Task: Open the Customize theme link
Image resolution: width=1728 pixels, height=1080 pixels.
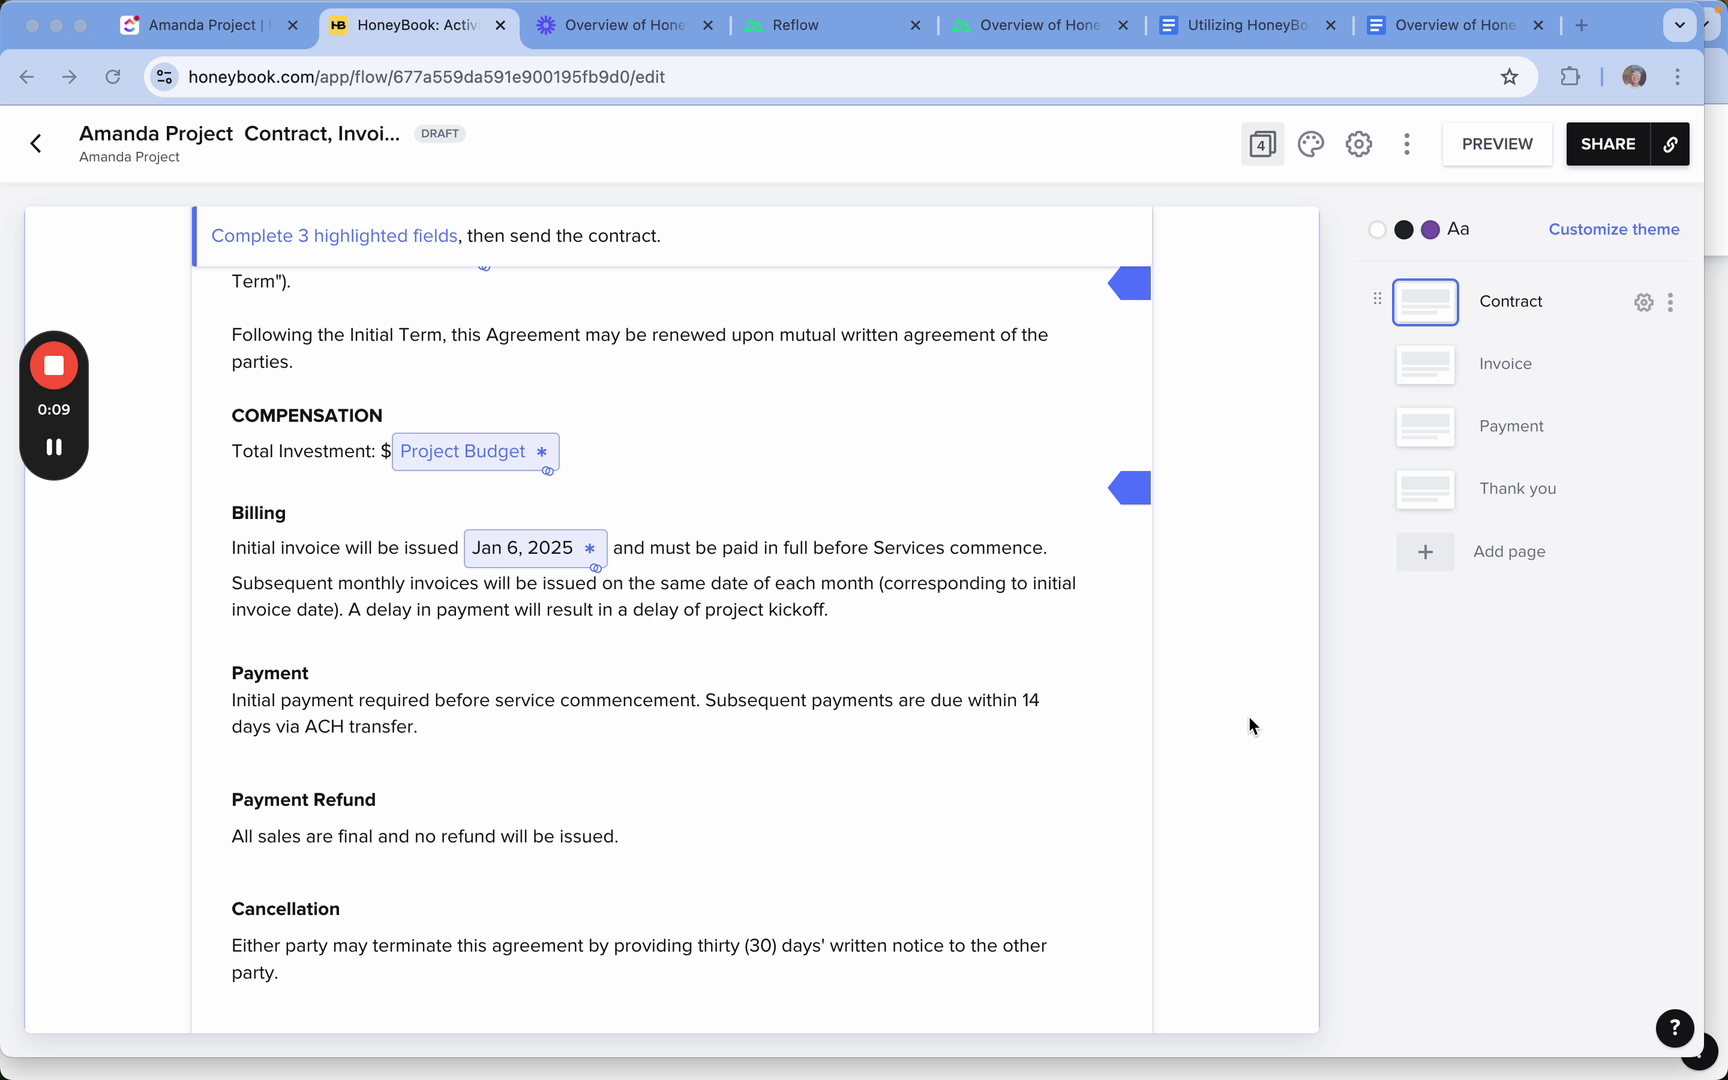Action: tap(1614, 230)
